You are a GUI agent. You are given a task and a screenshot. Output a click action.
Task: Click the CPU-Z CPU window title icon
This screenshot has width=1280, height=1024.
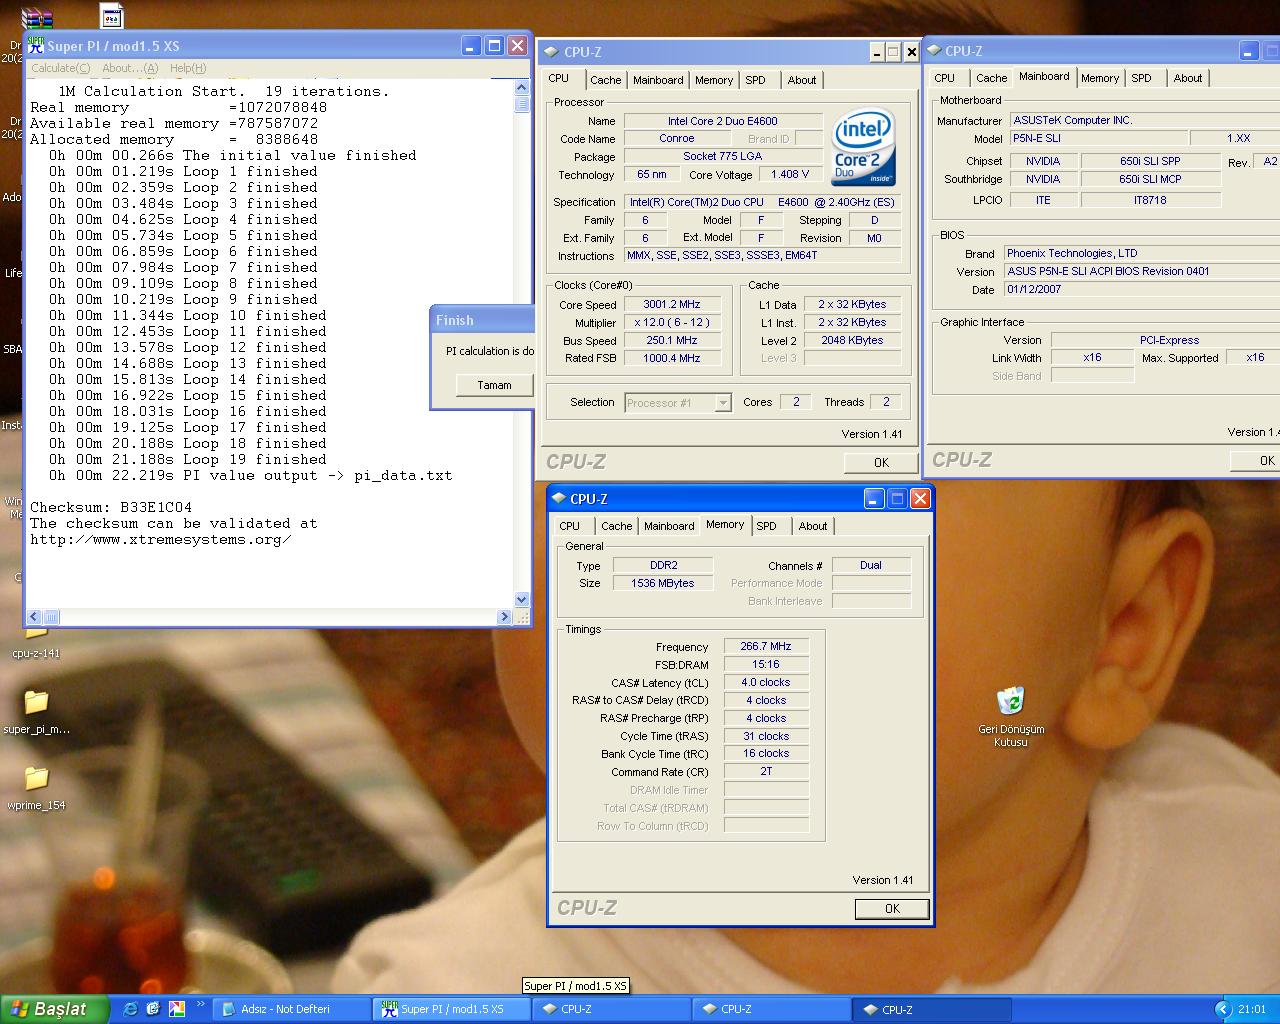point(550,52)
